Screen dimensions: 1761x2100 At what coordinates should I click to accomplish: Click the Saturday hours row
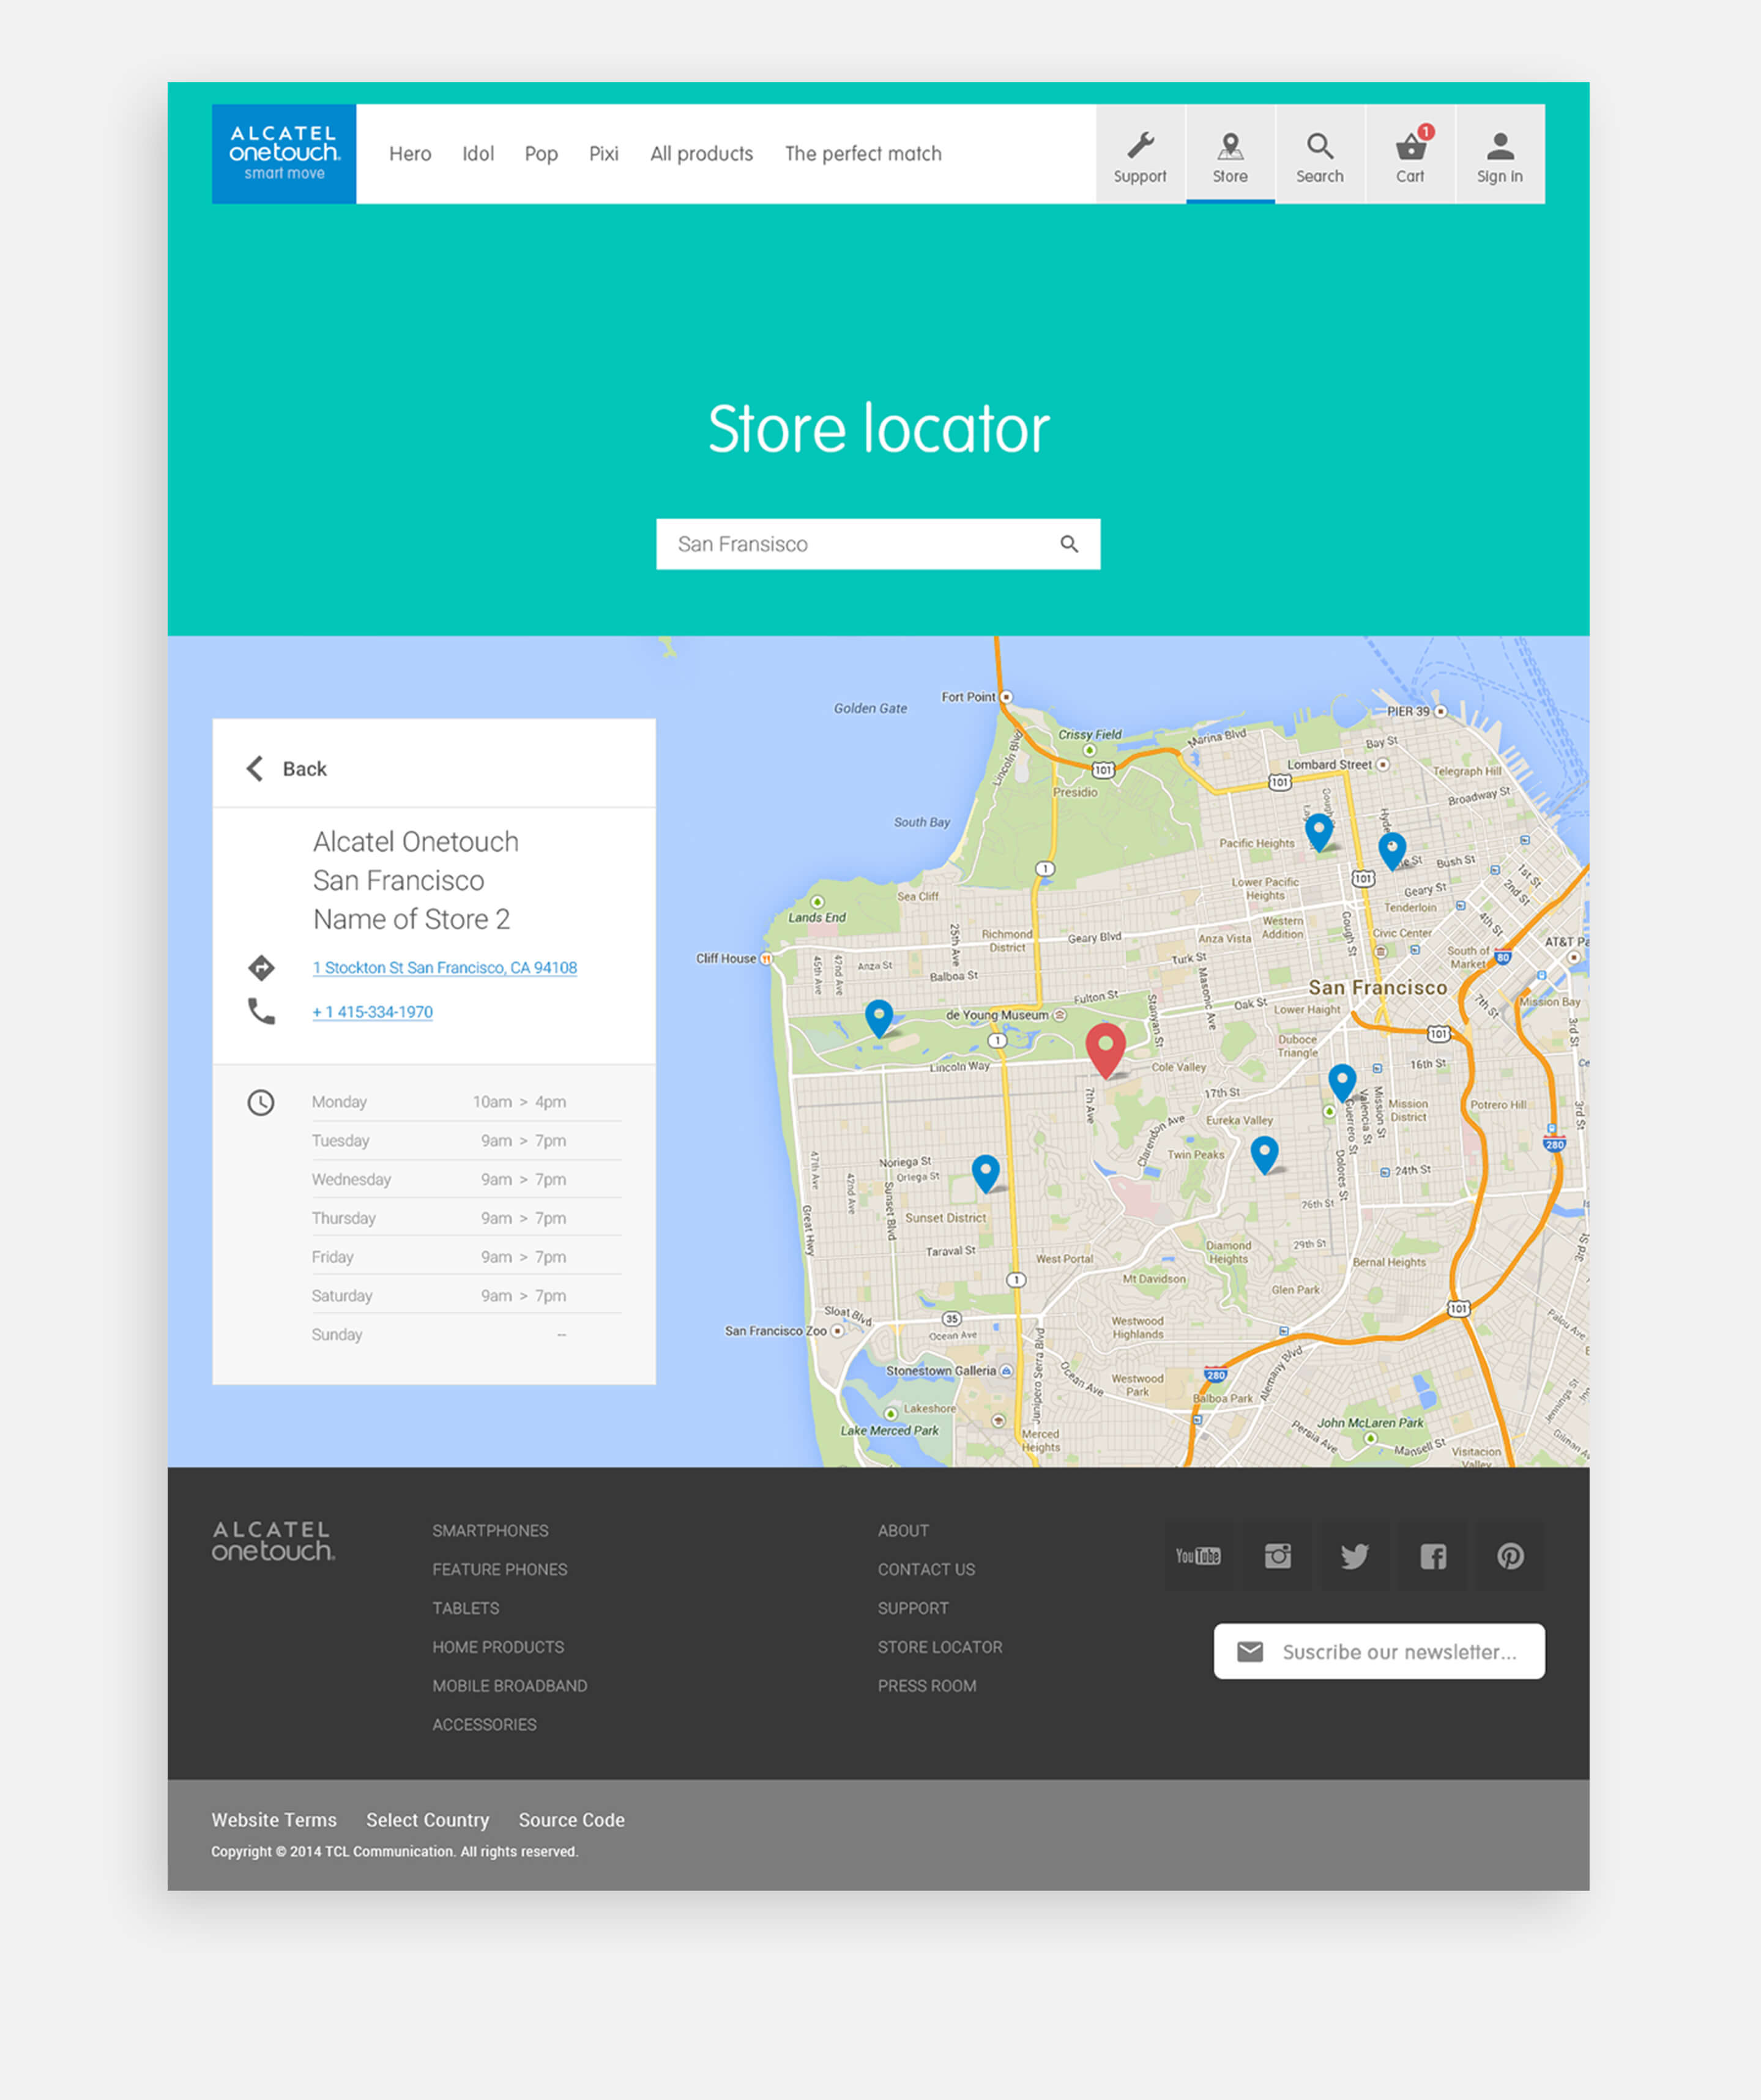coord(466,1296)
